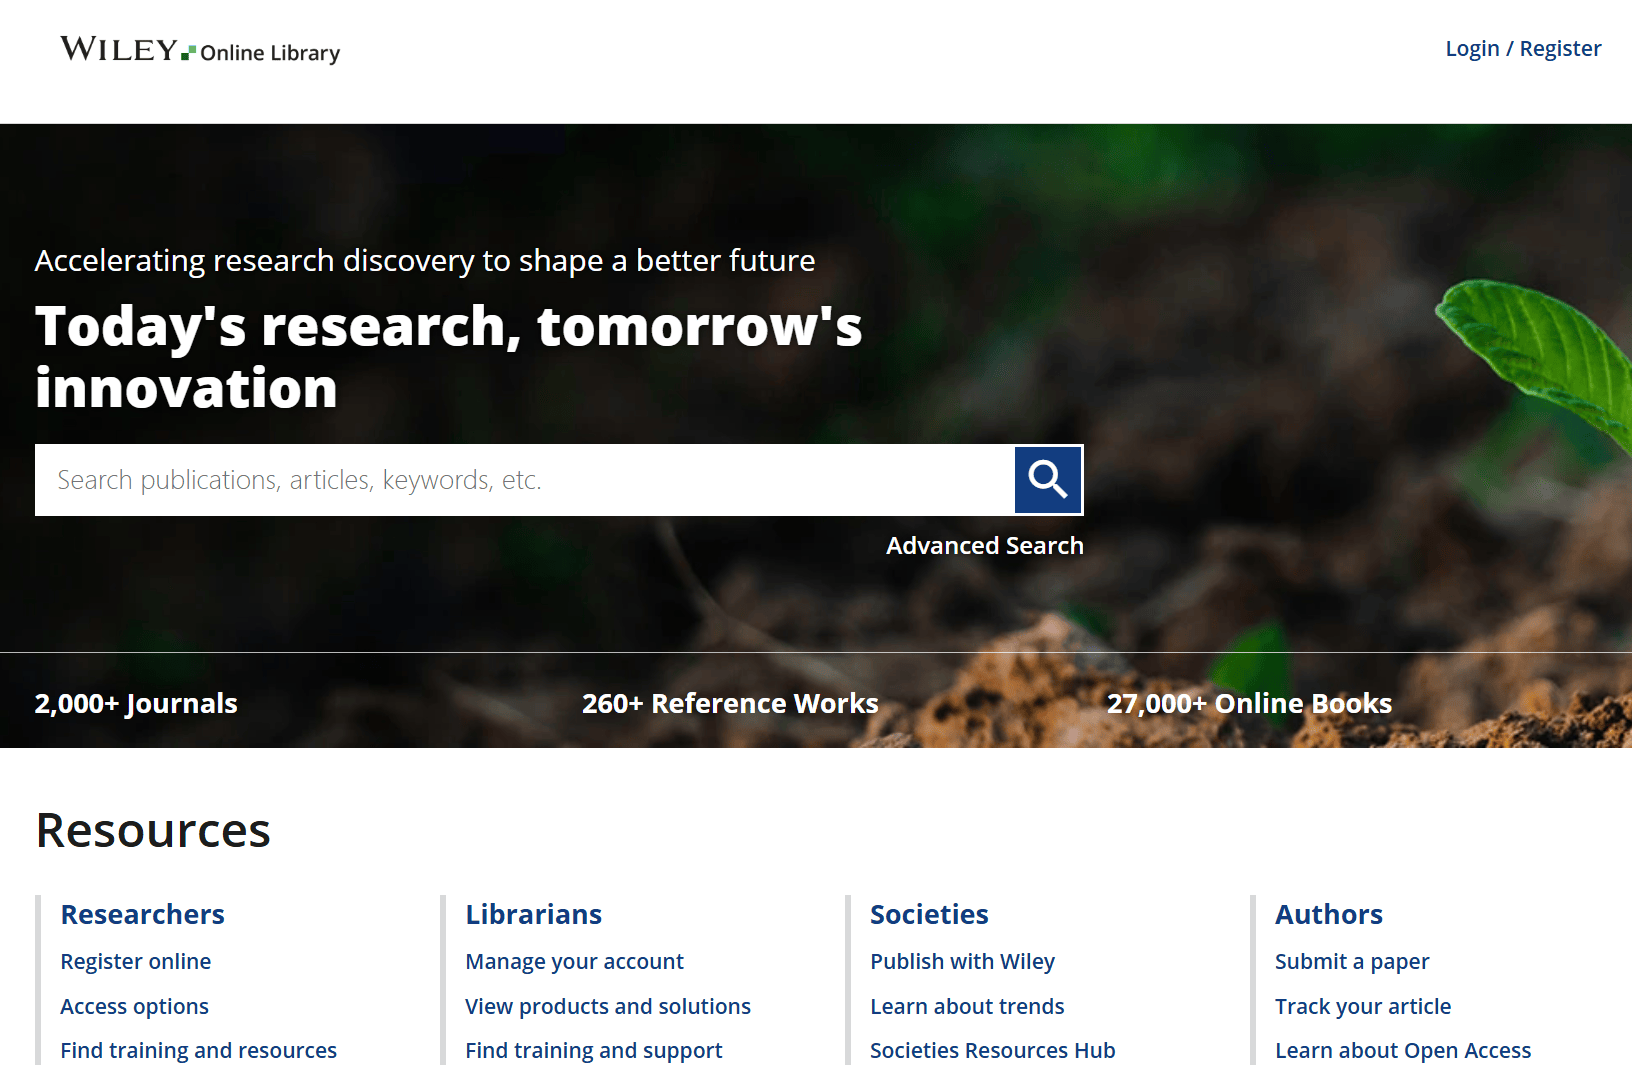Image resolution: width=1632 pixels, height=1092 pixels.
Task: Open Track your article
Action: click(x=1363, y=1006)
